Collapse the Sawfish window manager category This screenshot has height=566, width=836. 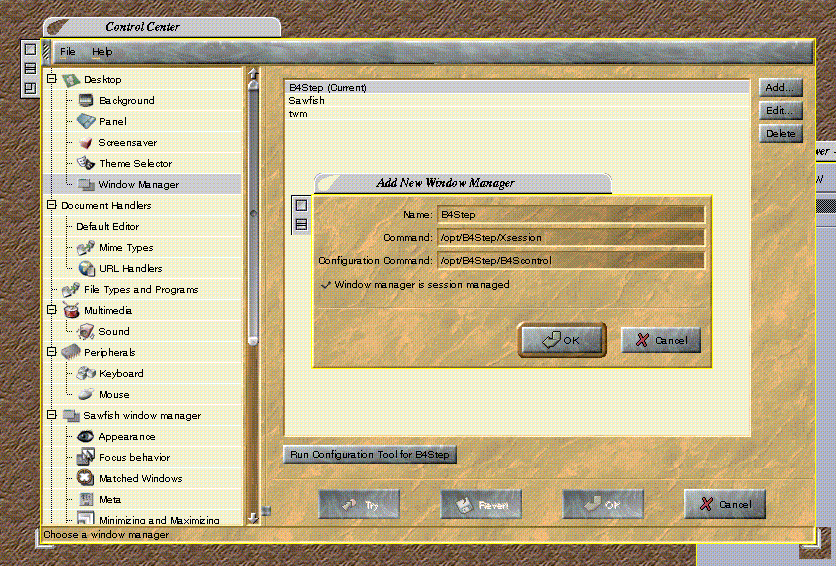(x=51, y=415)
